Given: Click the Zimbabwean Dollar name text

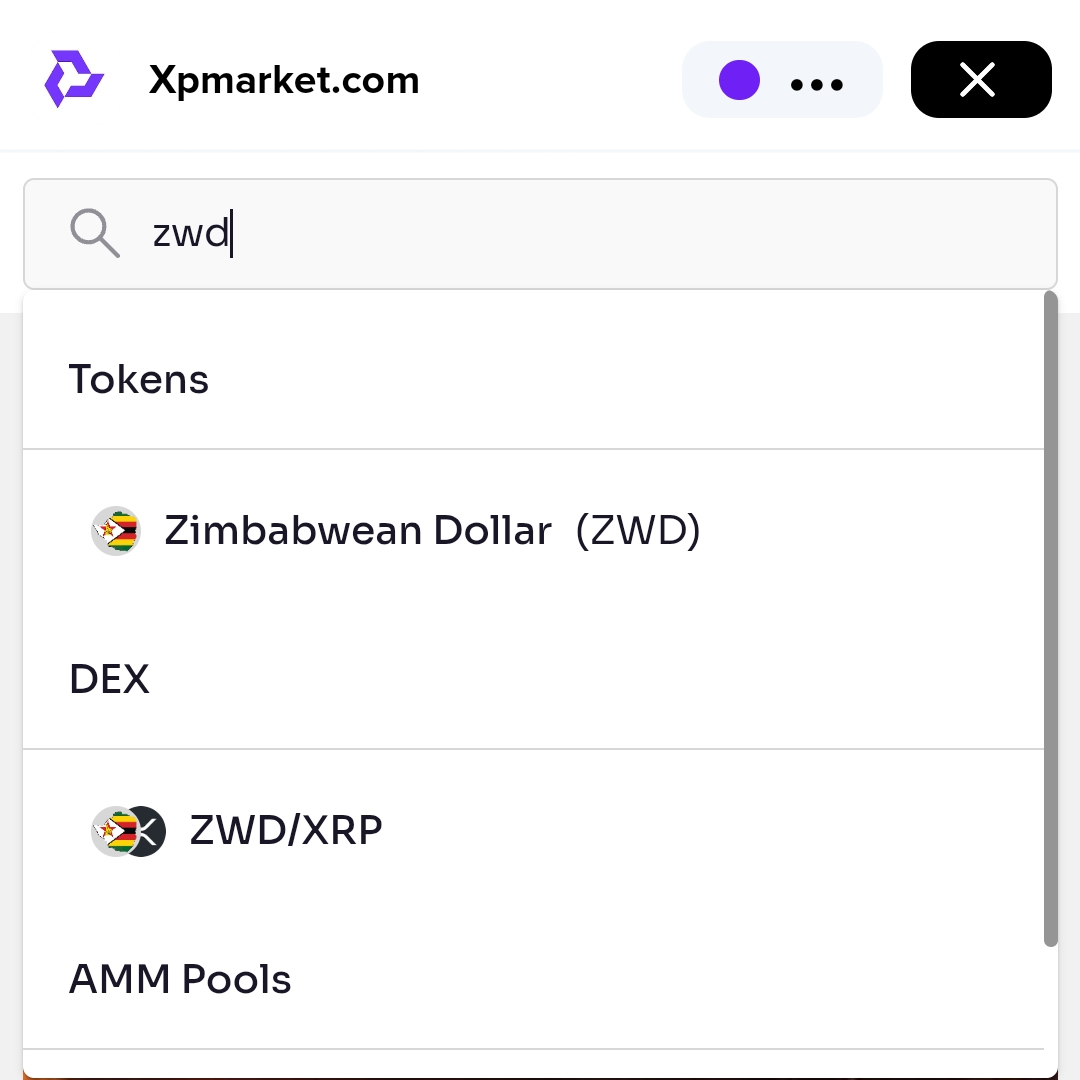Looking at the screenshot, I should (x=358, y=530).
